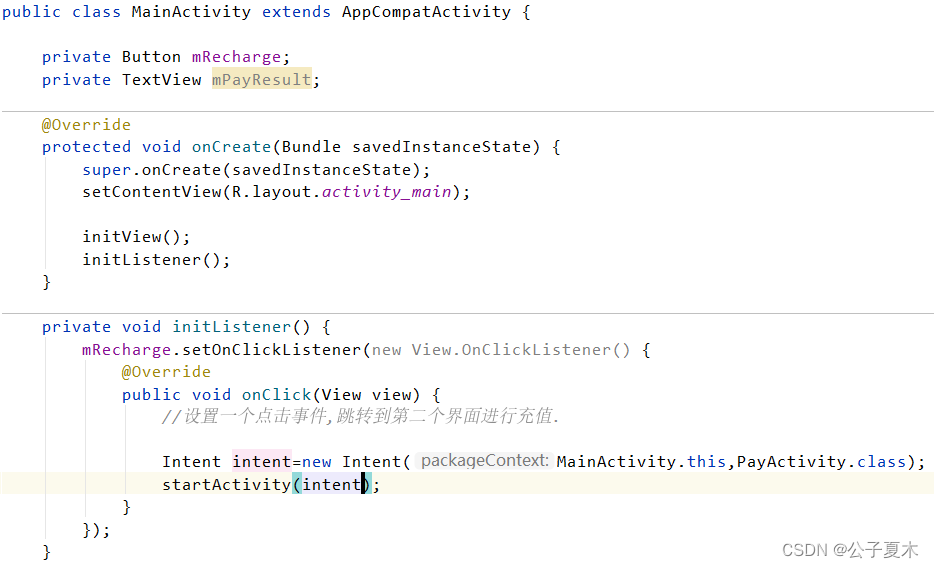Select the mRecharge field declaration

[236, 57]
